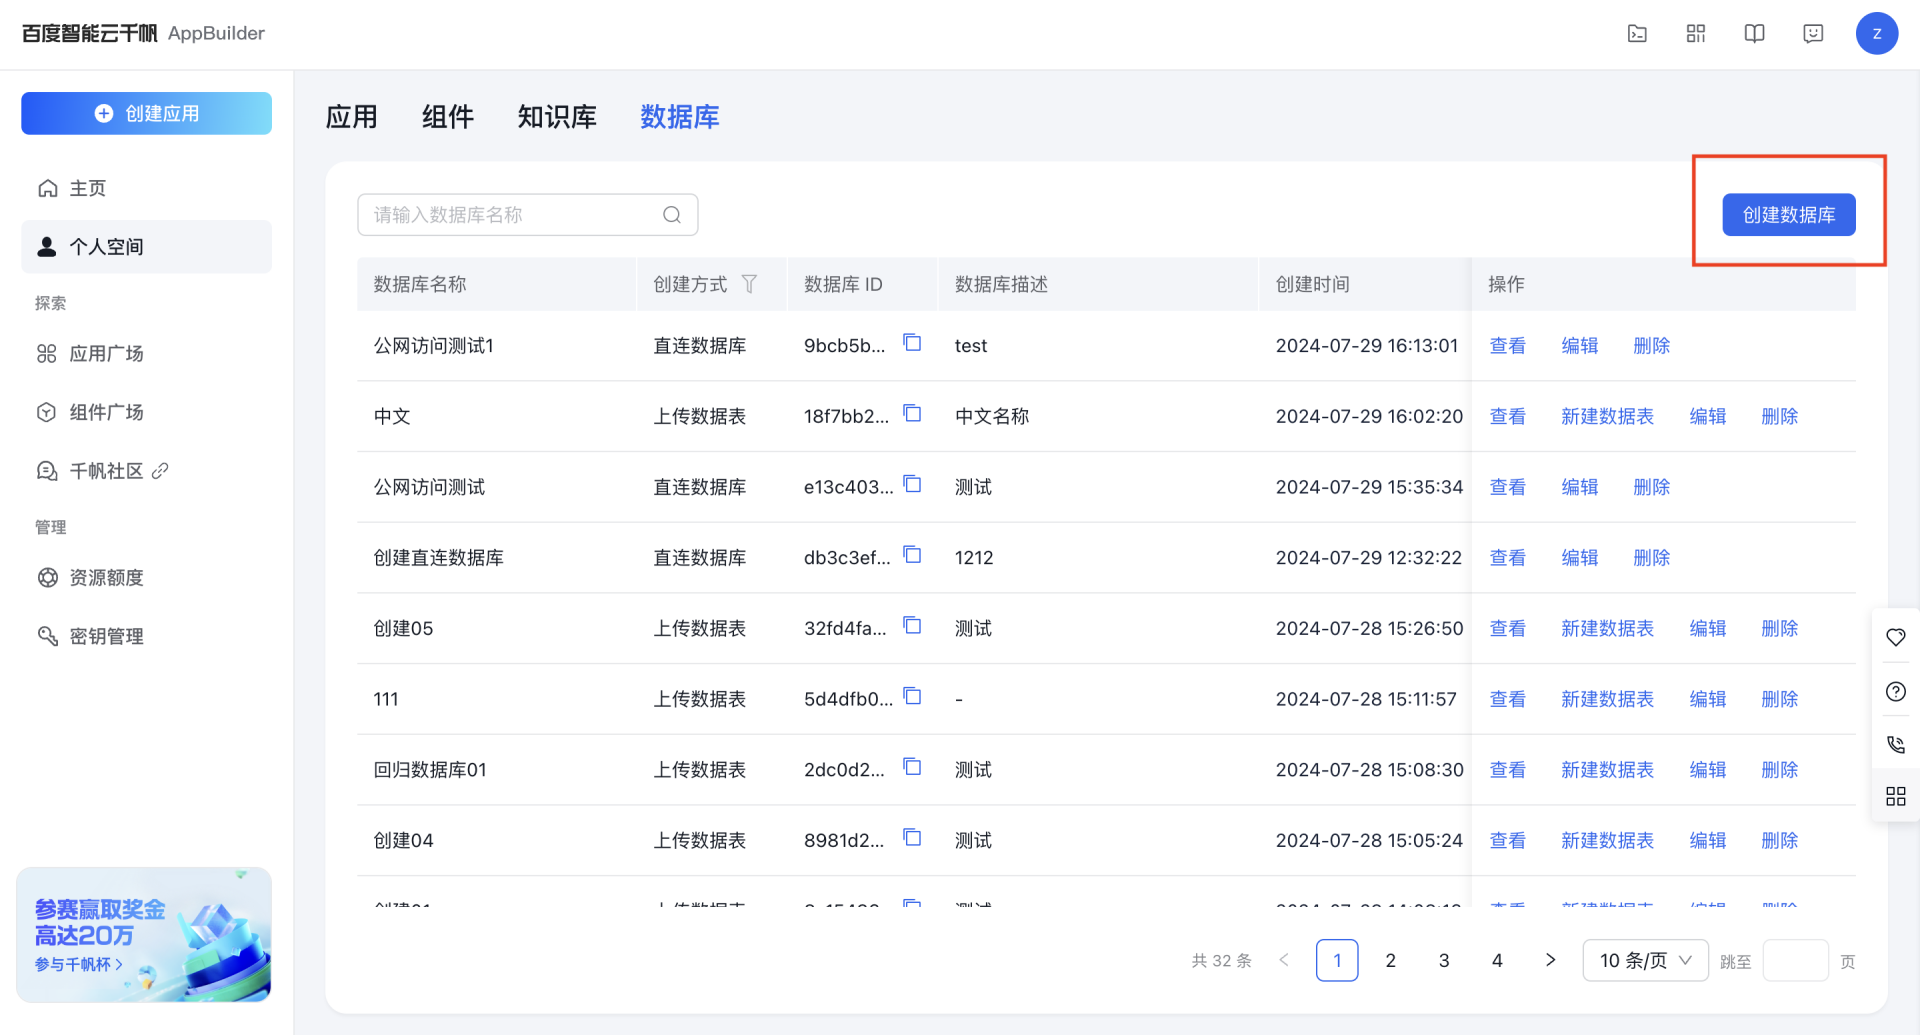Screen dimensions: 1920x1035
Task: Click the phone contact icon
Action: (x=1896, y=744)
